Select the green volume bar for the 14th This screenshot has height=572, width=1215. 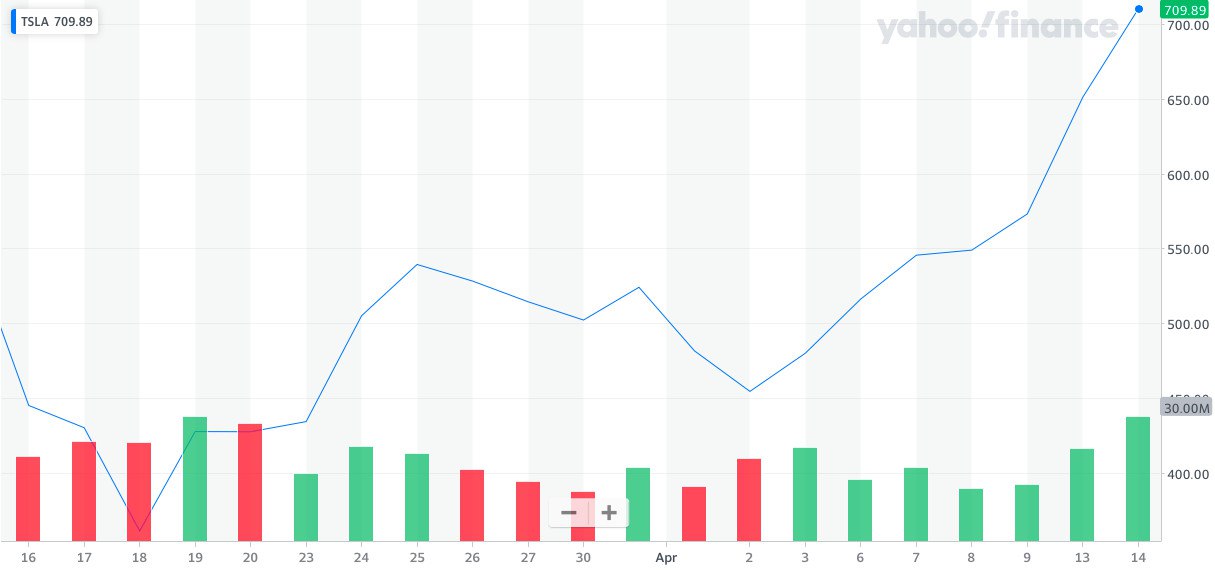coord(1138,478)
